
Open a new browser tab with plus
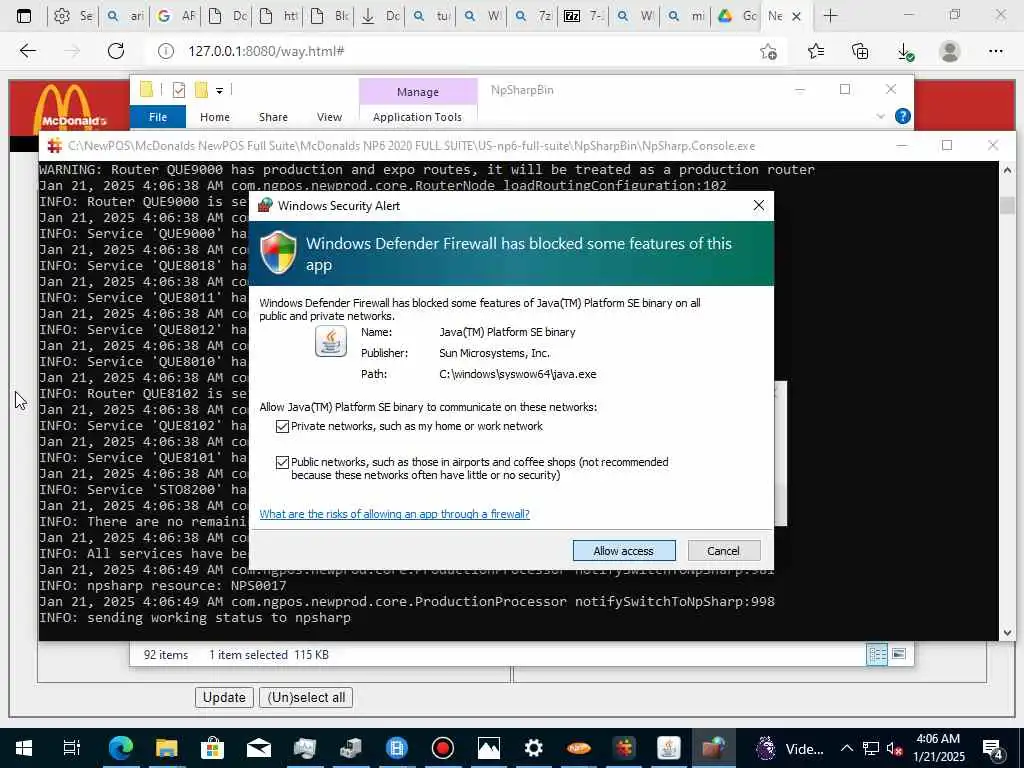click(x=830, y=16)
